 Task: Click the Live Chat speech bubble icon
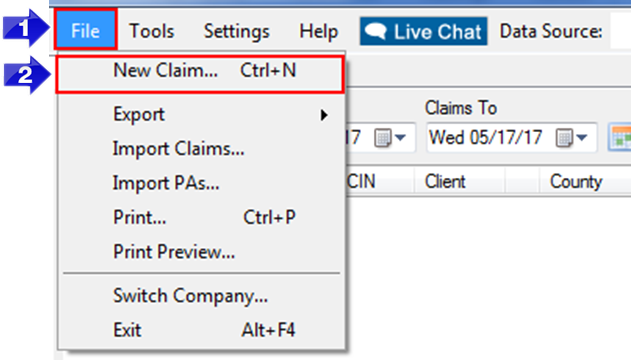(375, 31)
